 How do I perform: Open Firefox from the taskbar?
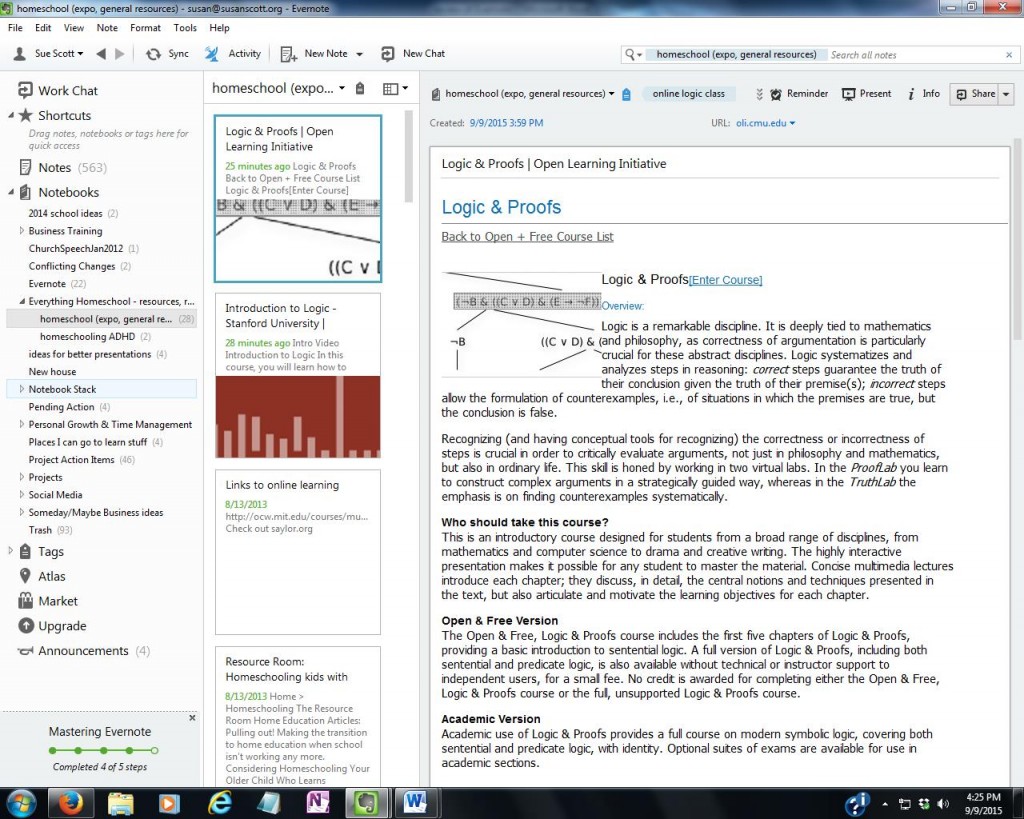pos(69,803)
